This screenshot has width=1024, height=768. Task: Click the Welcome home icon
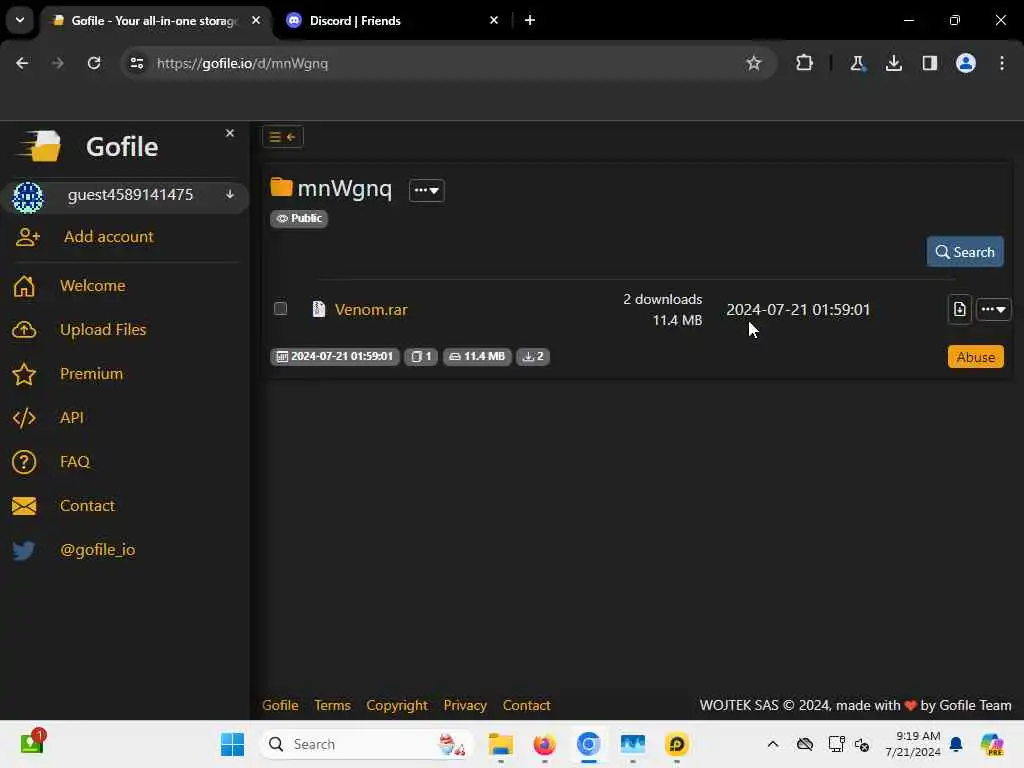(24, 286)
